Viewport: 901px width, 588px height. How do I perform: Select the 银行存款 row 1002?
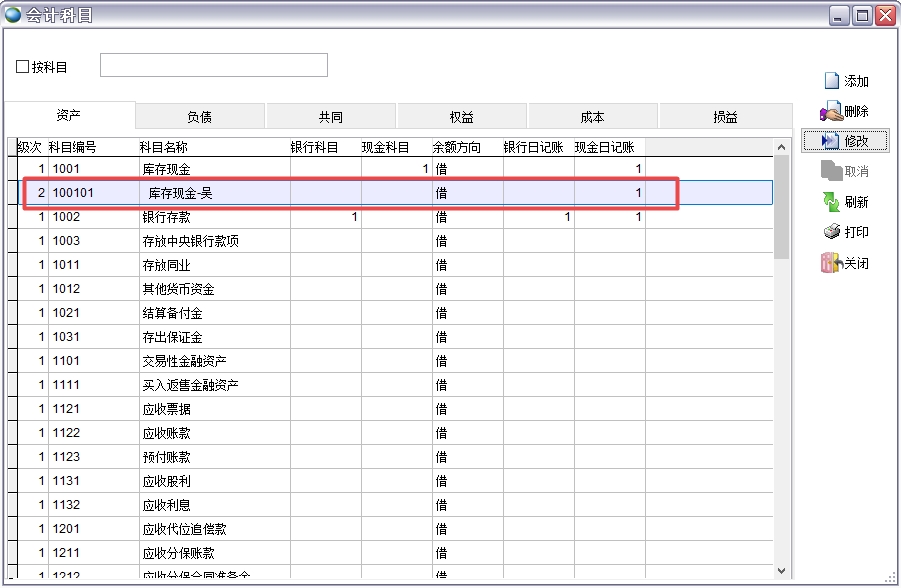(166, 217)
